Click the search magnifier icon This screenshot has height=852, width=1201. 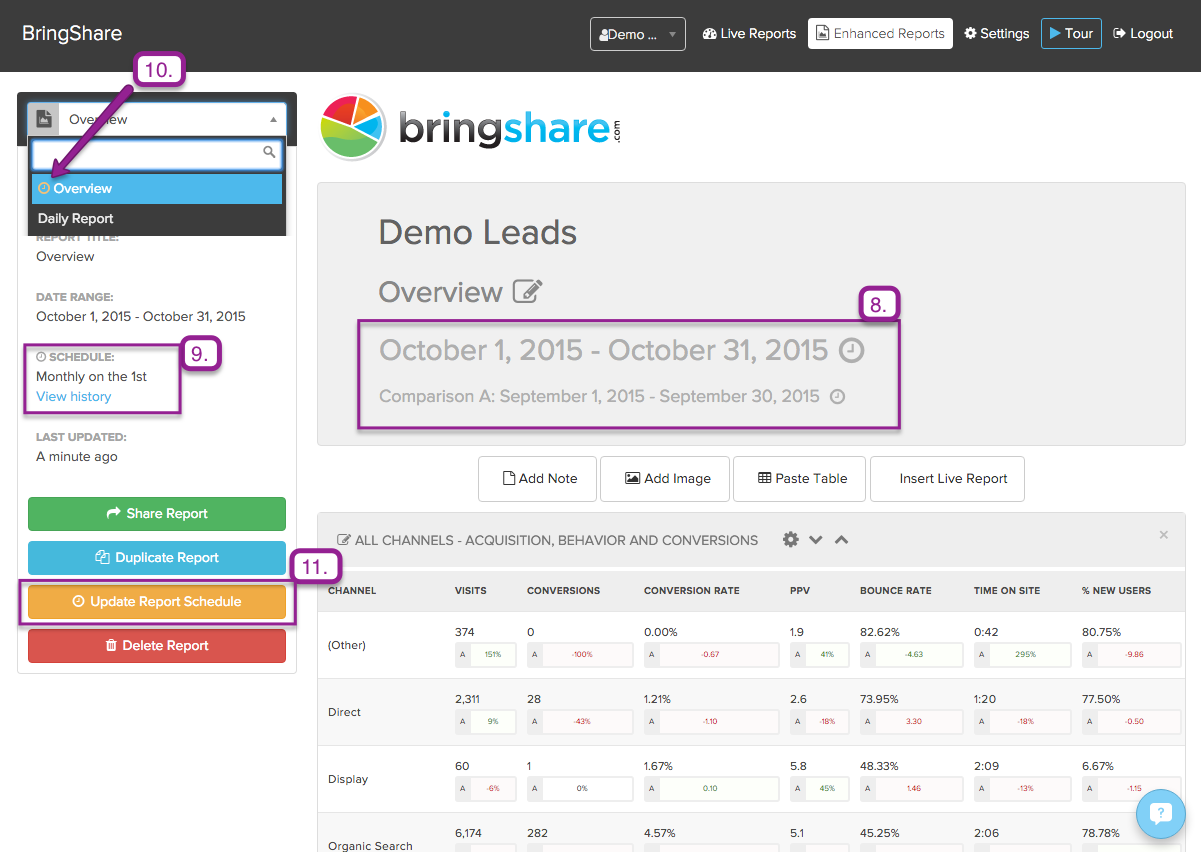(x=269, y=153)
